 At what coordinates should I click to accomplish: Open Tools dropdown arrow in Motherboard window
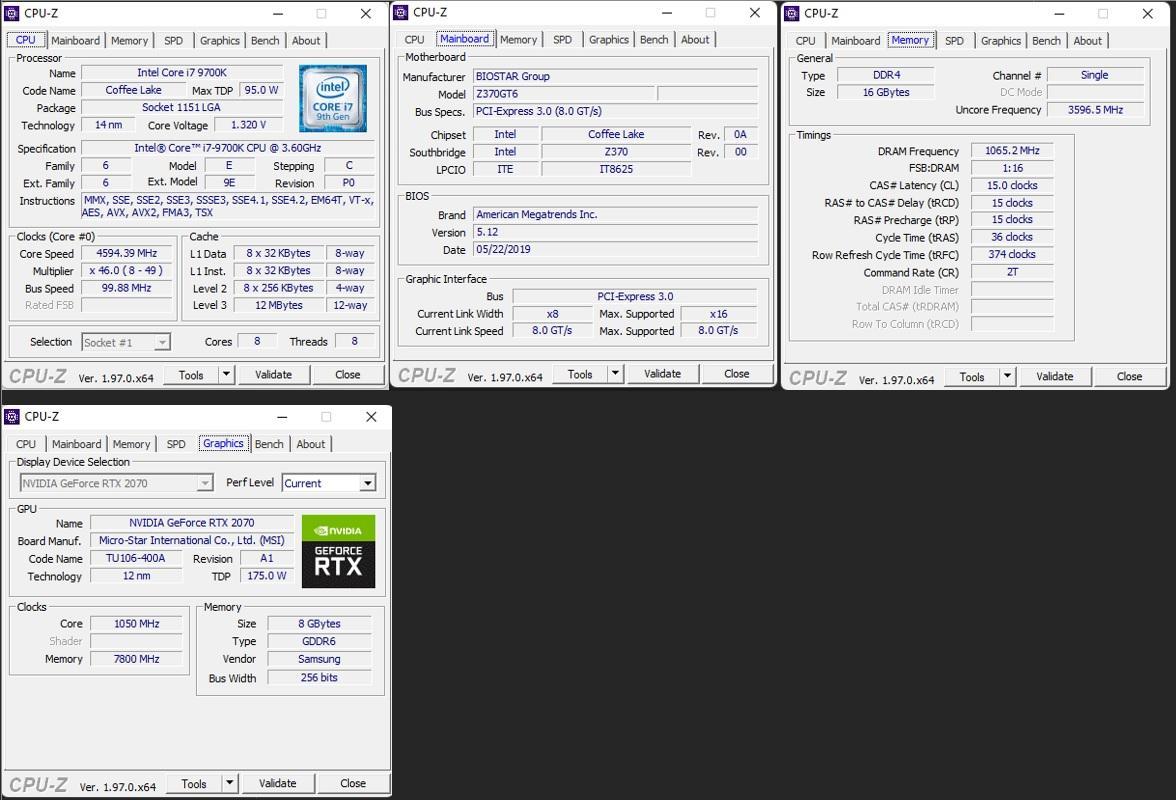click(x=615, y=373)
